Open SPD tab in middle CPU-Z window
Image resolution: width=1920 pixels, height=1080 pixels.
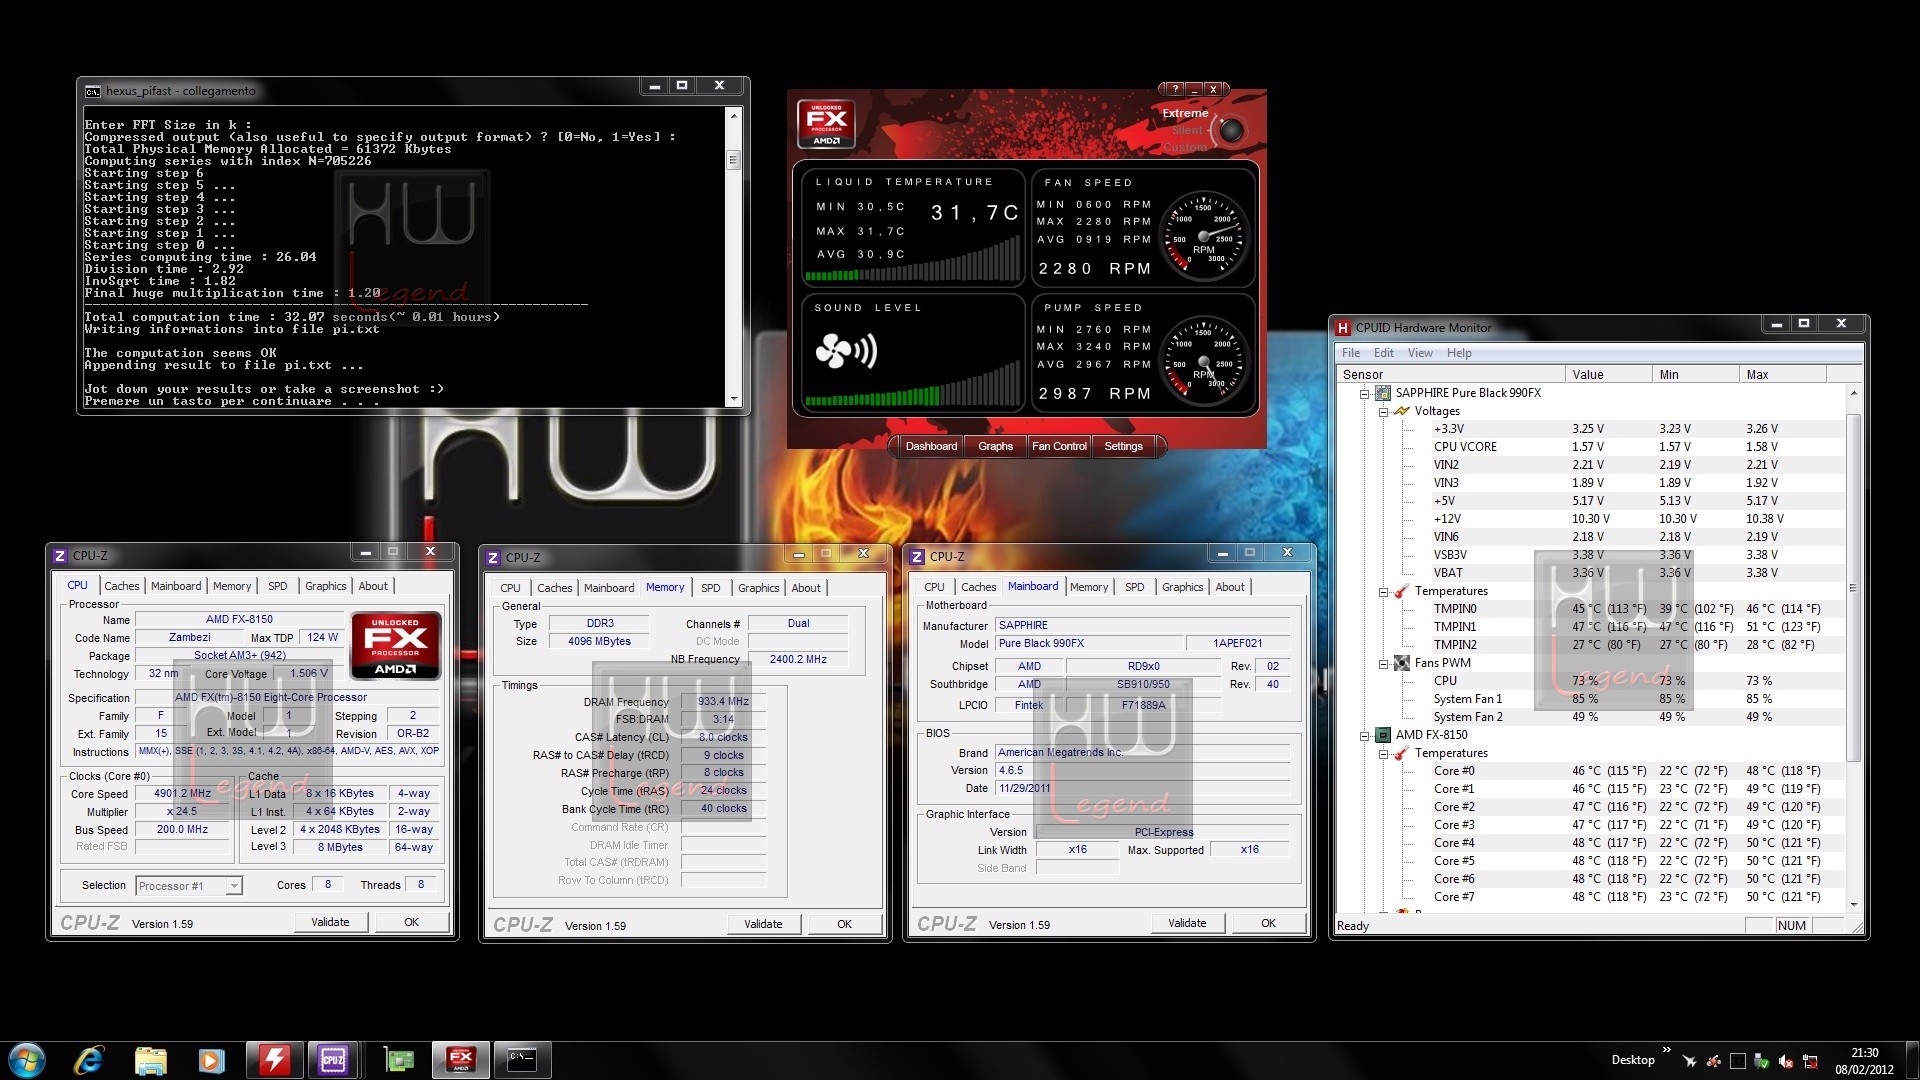[710, 589]
